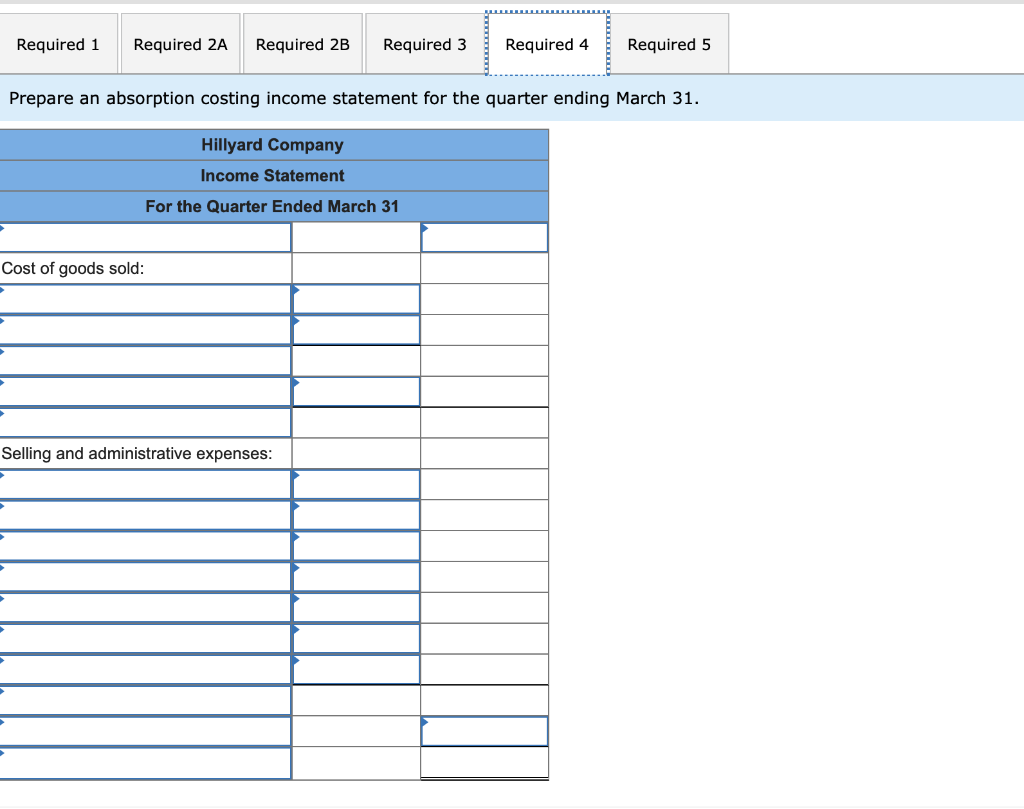1024x809 pixels.
Task: Open the Required 5 tab
Action: click(x=669, y=44)
